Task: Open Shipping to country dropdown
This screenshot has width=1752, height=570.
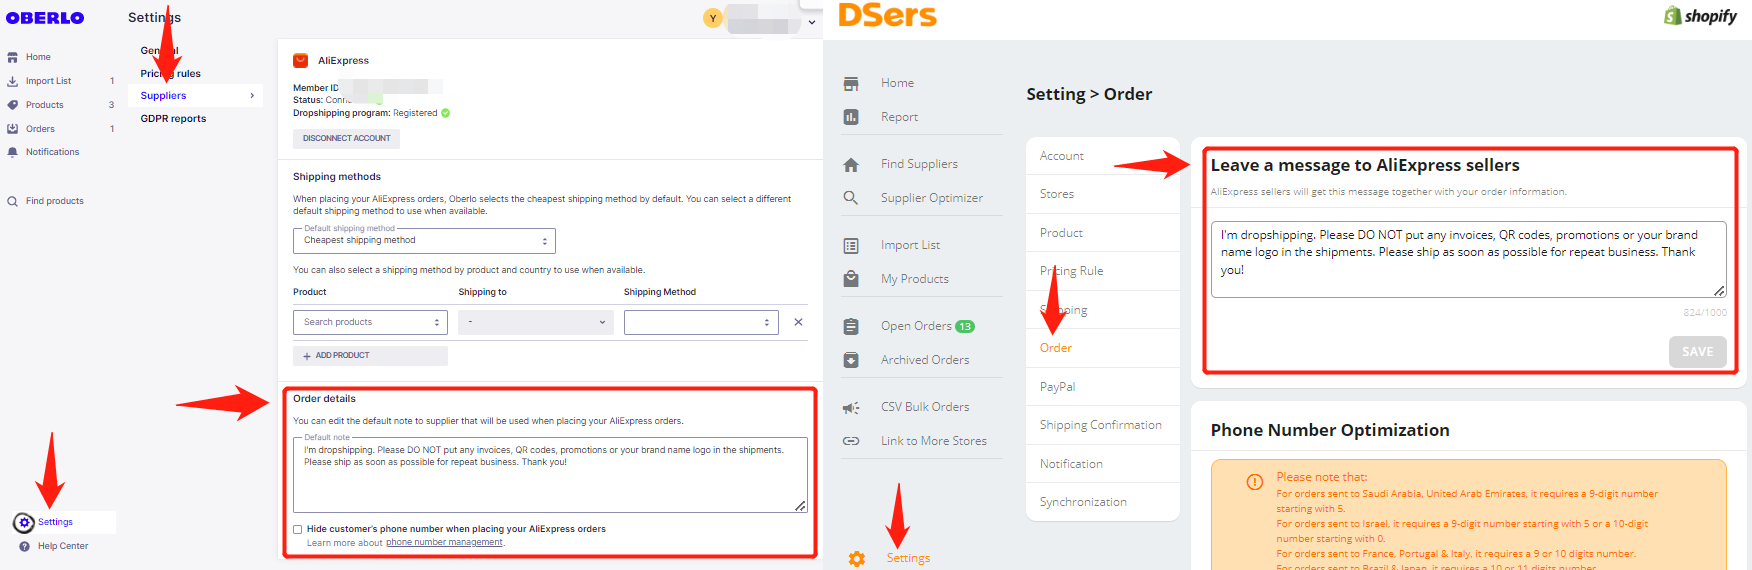Action: tap(536, 322)
